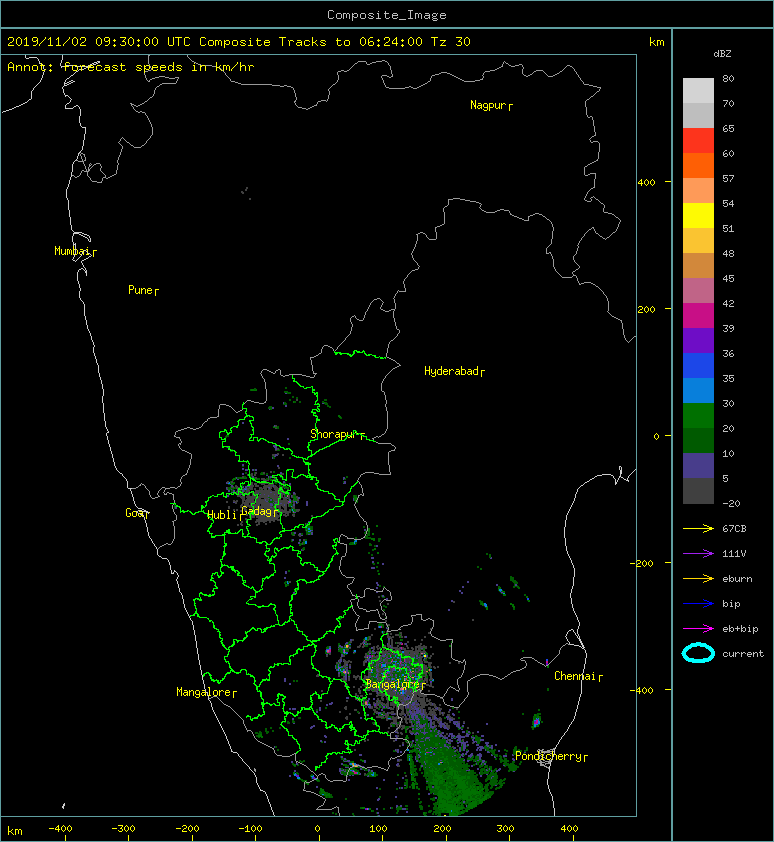Select the topmost light gray swatch
The height and width of the screenshot is (842, 774).
(x=698, y=91)
